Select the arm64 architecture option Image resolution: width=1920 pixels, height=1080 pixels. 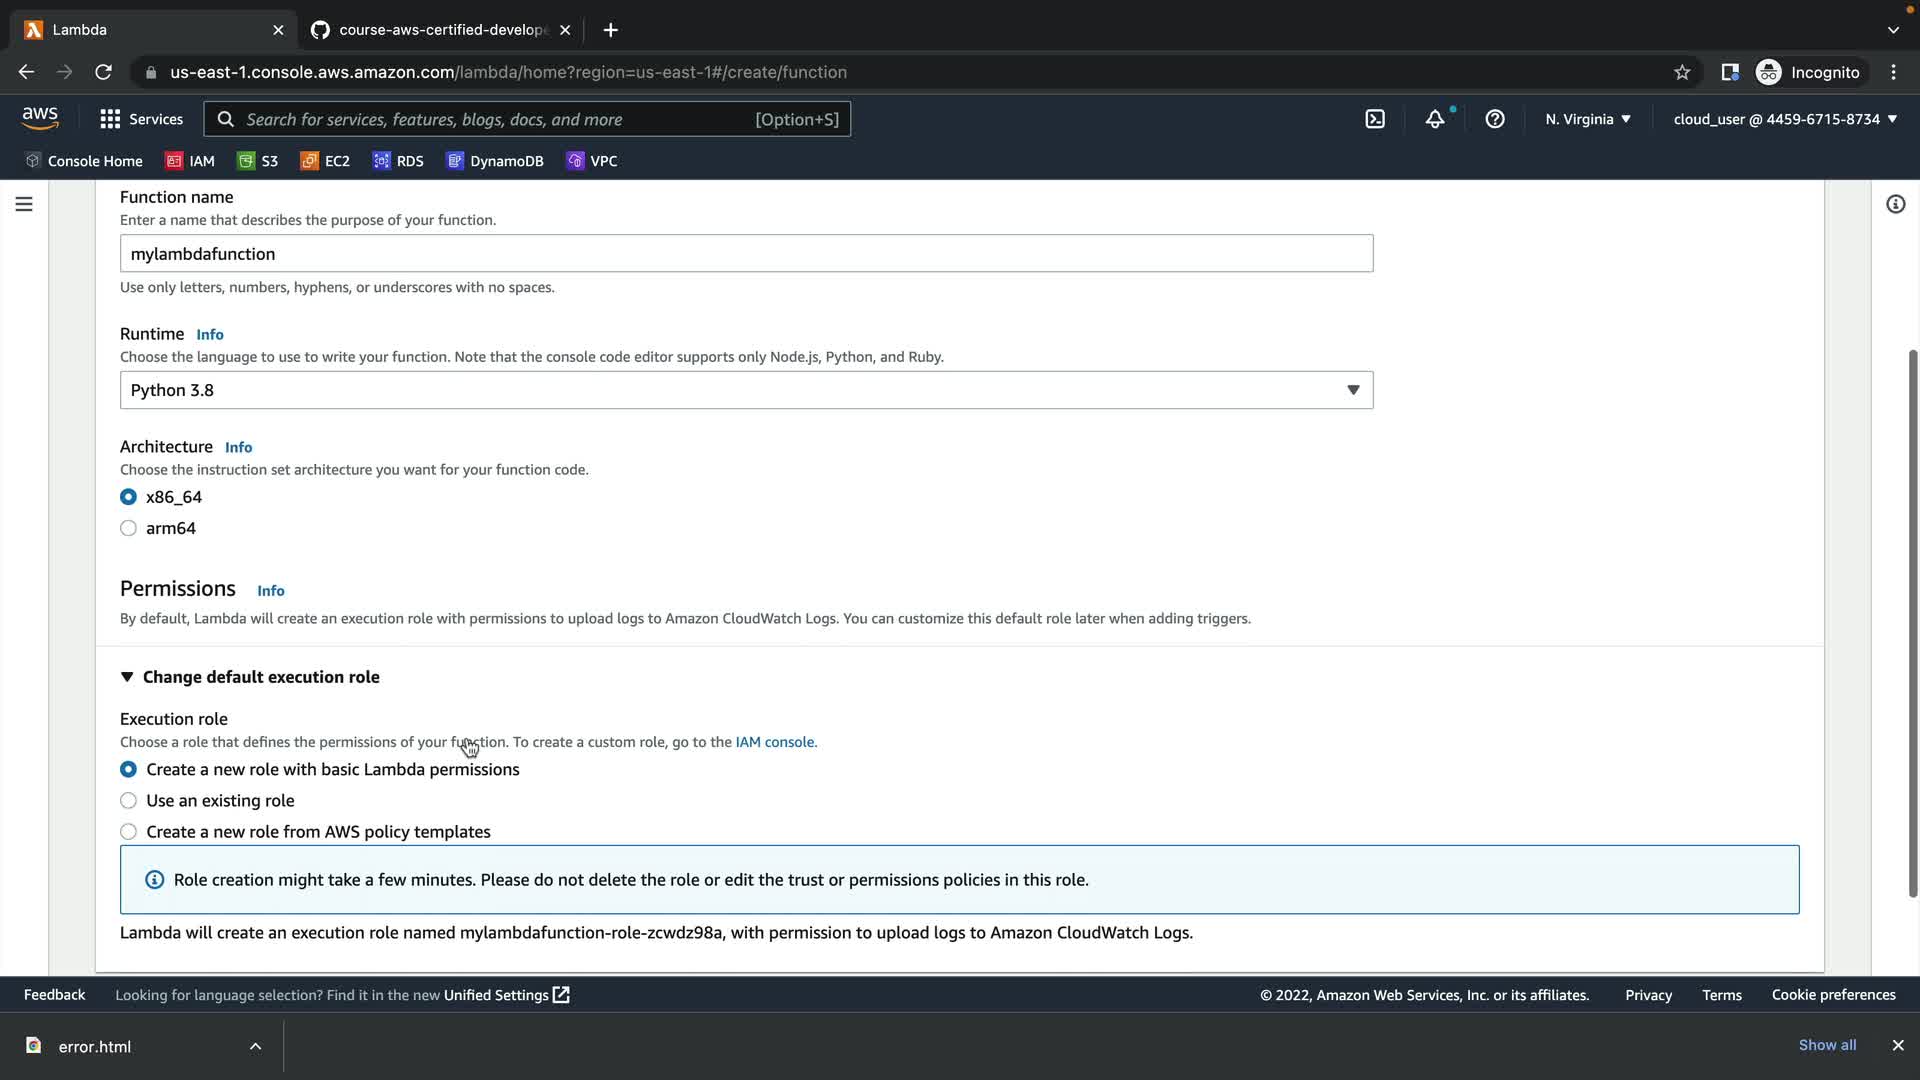pyautogui.click(x=129, y=528)
